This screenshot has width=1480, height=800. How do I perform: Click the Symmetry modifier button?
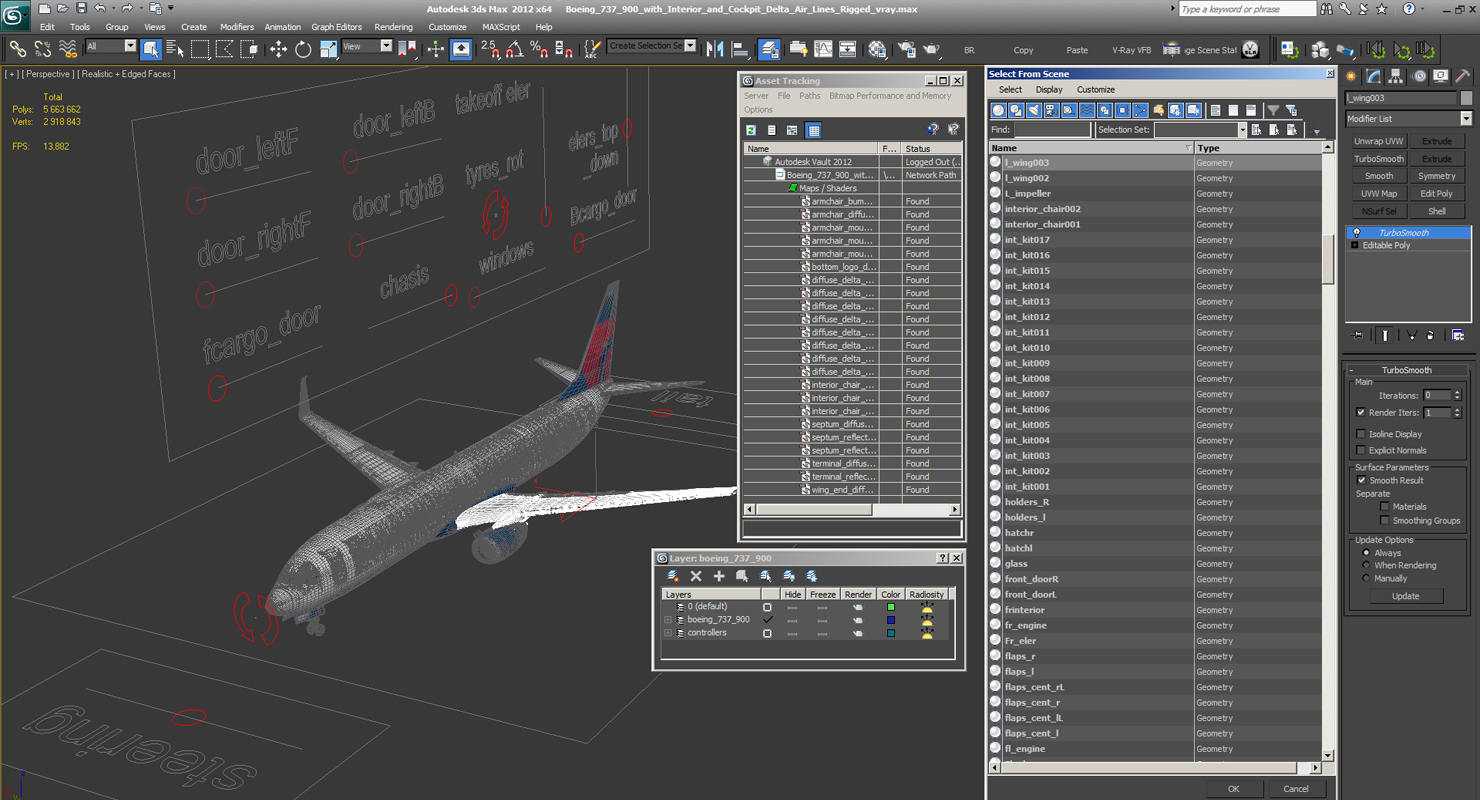[x=1437, y=176]
